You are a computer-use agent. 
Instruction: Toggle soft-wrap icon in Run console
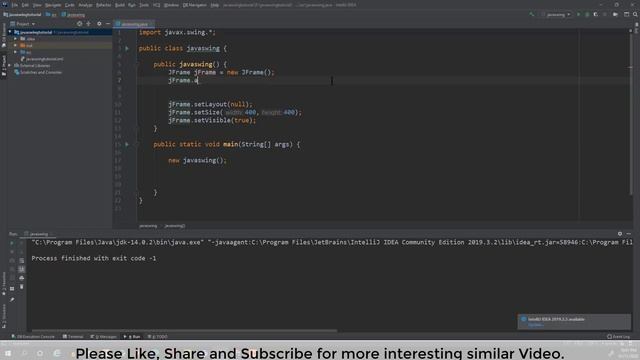pos(22,260)
